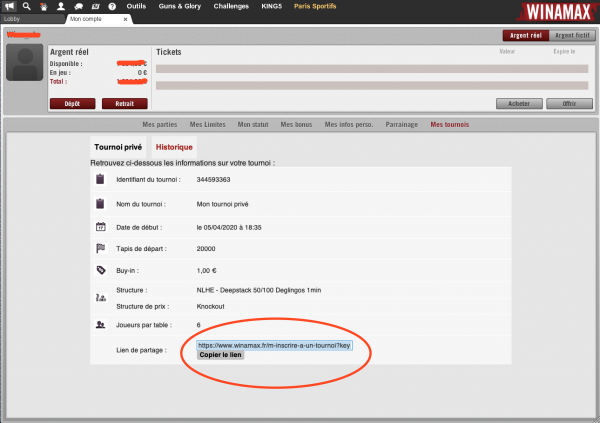Click the Retrait button
Image resolution: width=600 pixels, height=423 pixels.
pos(124,103)
